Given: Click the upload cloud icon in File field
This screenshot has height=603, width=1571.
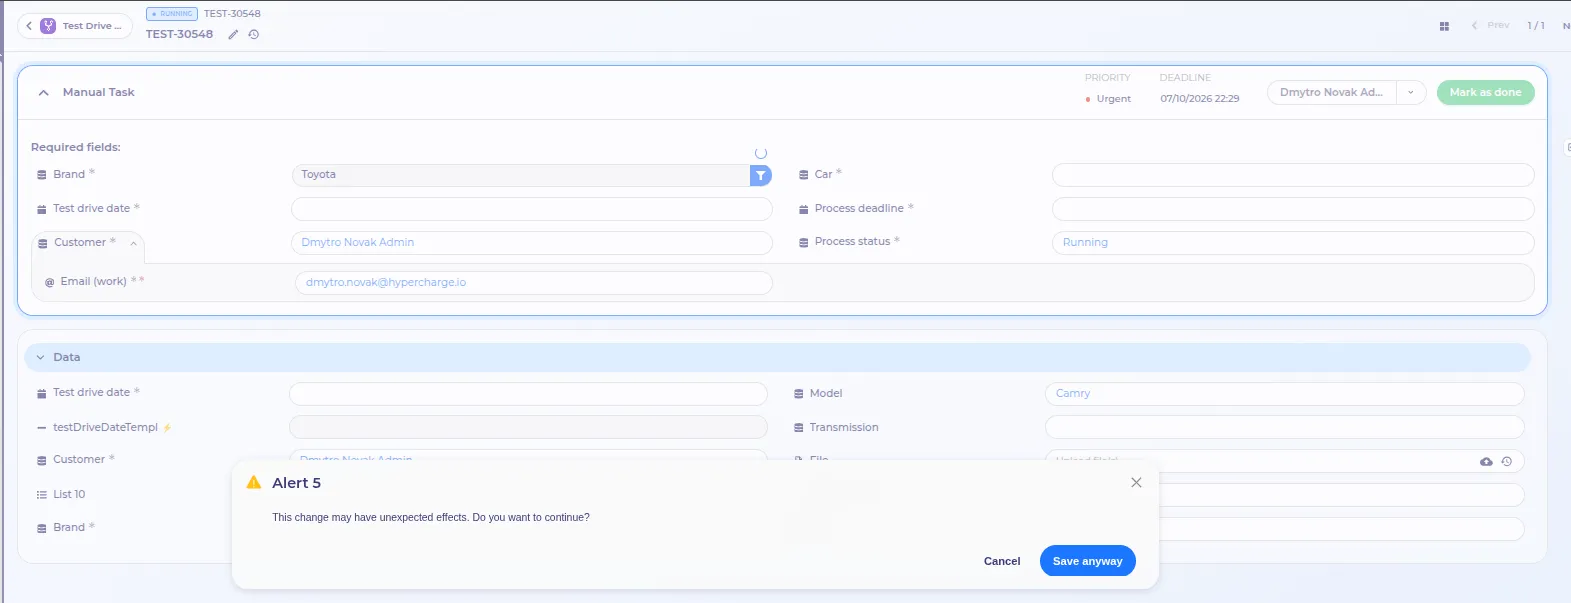Looking at the screenshot, I should click(1486, 461).
